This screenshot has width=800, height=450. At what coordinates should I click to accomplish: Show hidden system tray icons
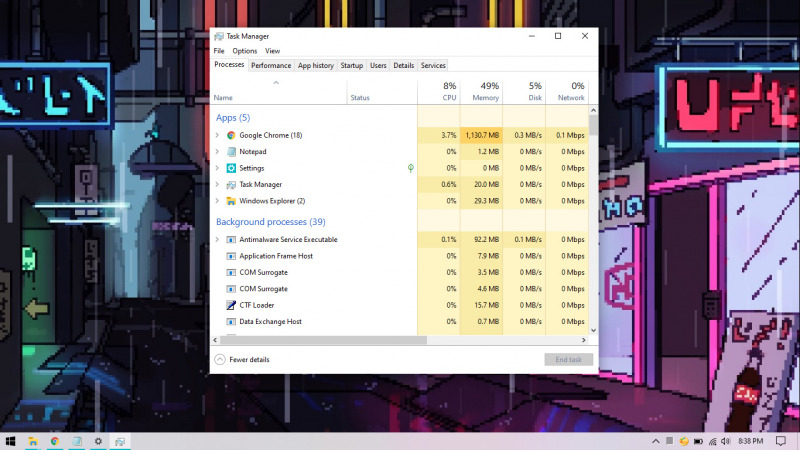[656, 441]
